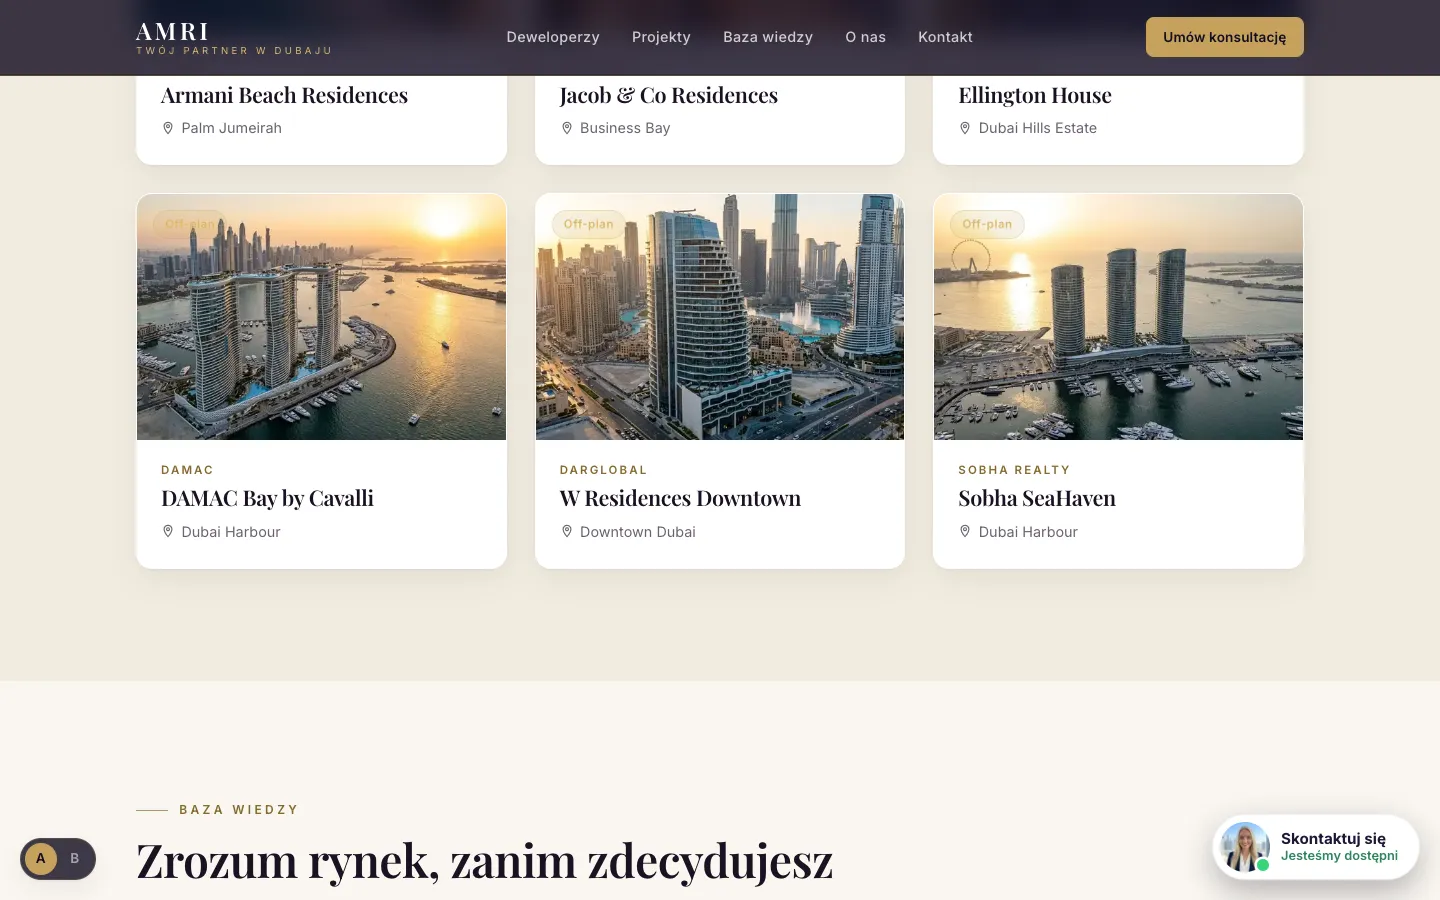The height and width of the screenshot is (900, 1440).
Task: Select the O nas nav item
Action: click(865, 37)
